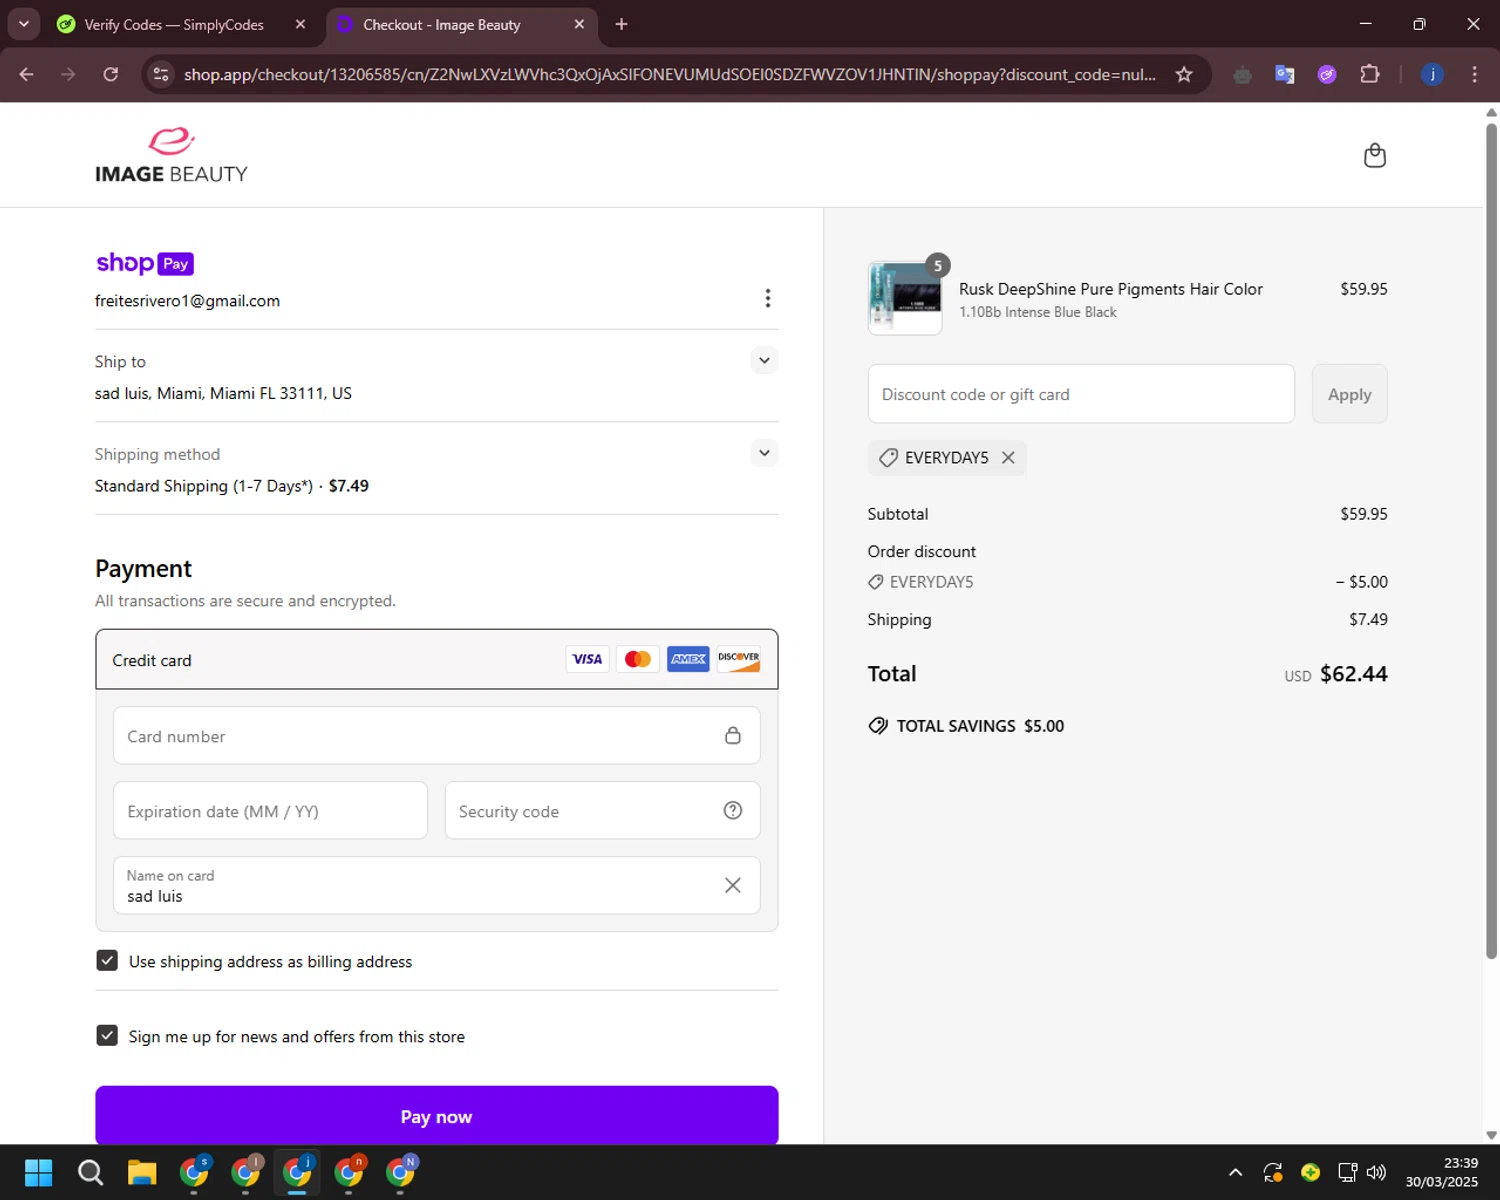Click the Visa card logo
This screenshot has height=1200, width=1500.
pyautogui.click(x=587, y=659)
